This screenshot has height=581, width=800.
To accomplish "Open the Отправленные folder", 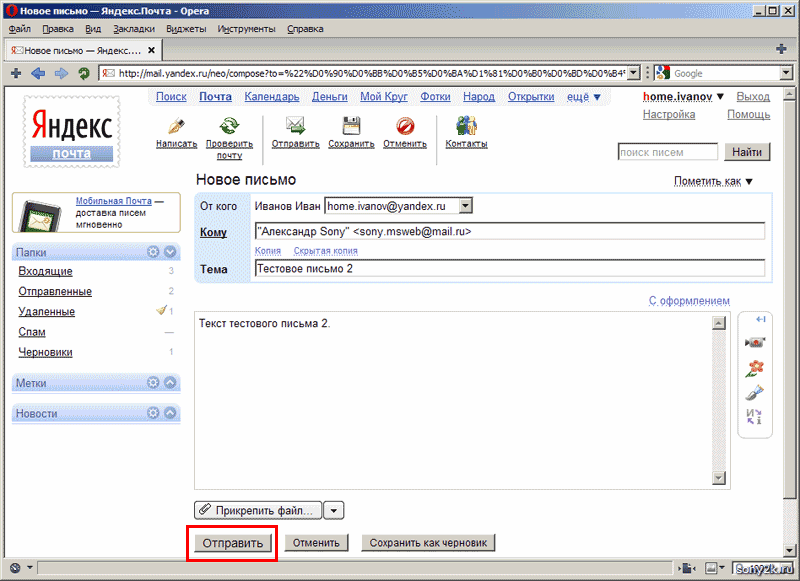I will (x=55, y=291).
